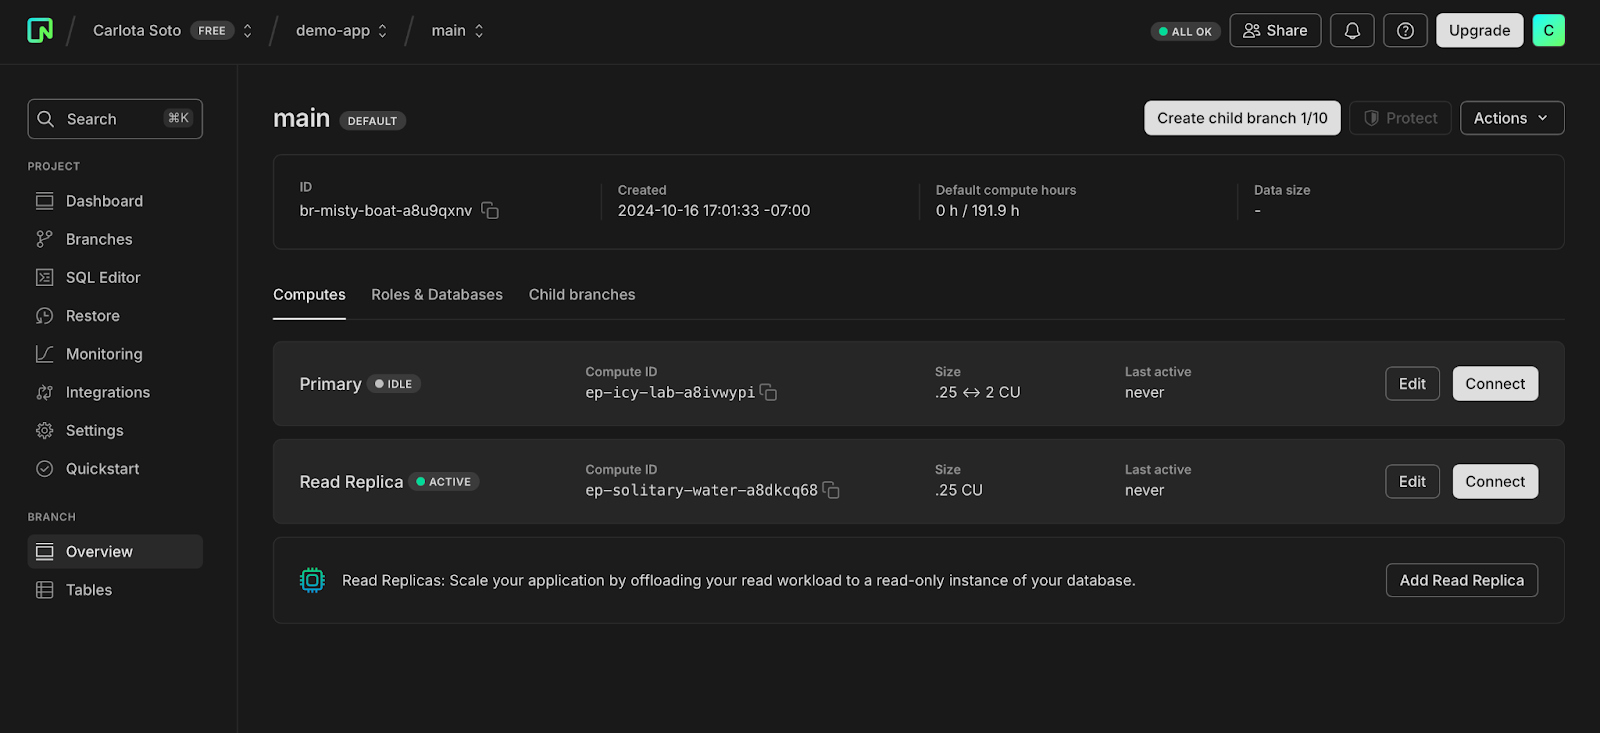Click Add Read Replica button
Screen dimensions: 1600x733
1462,580
